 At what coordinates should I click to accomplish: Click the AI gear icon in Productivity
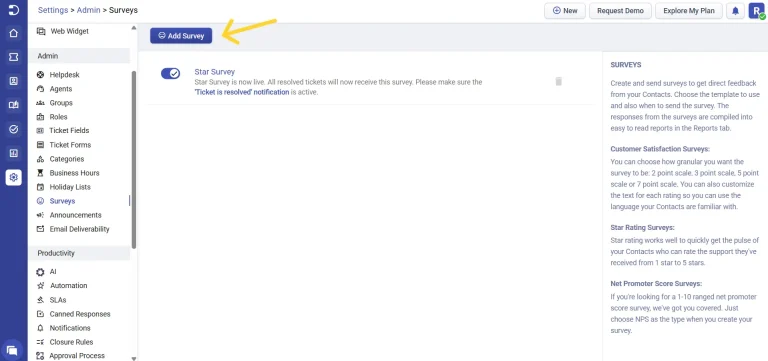(40, 272)
